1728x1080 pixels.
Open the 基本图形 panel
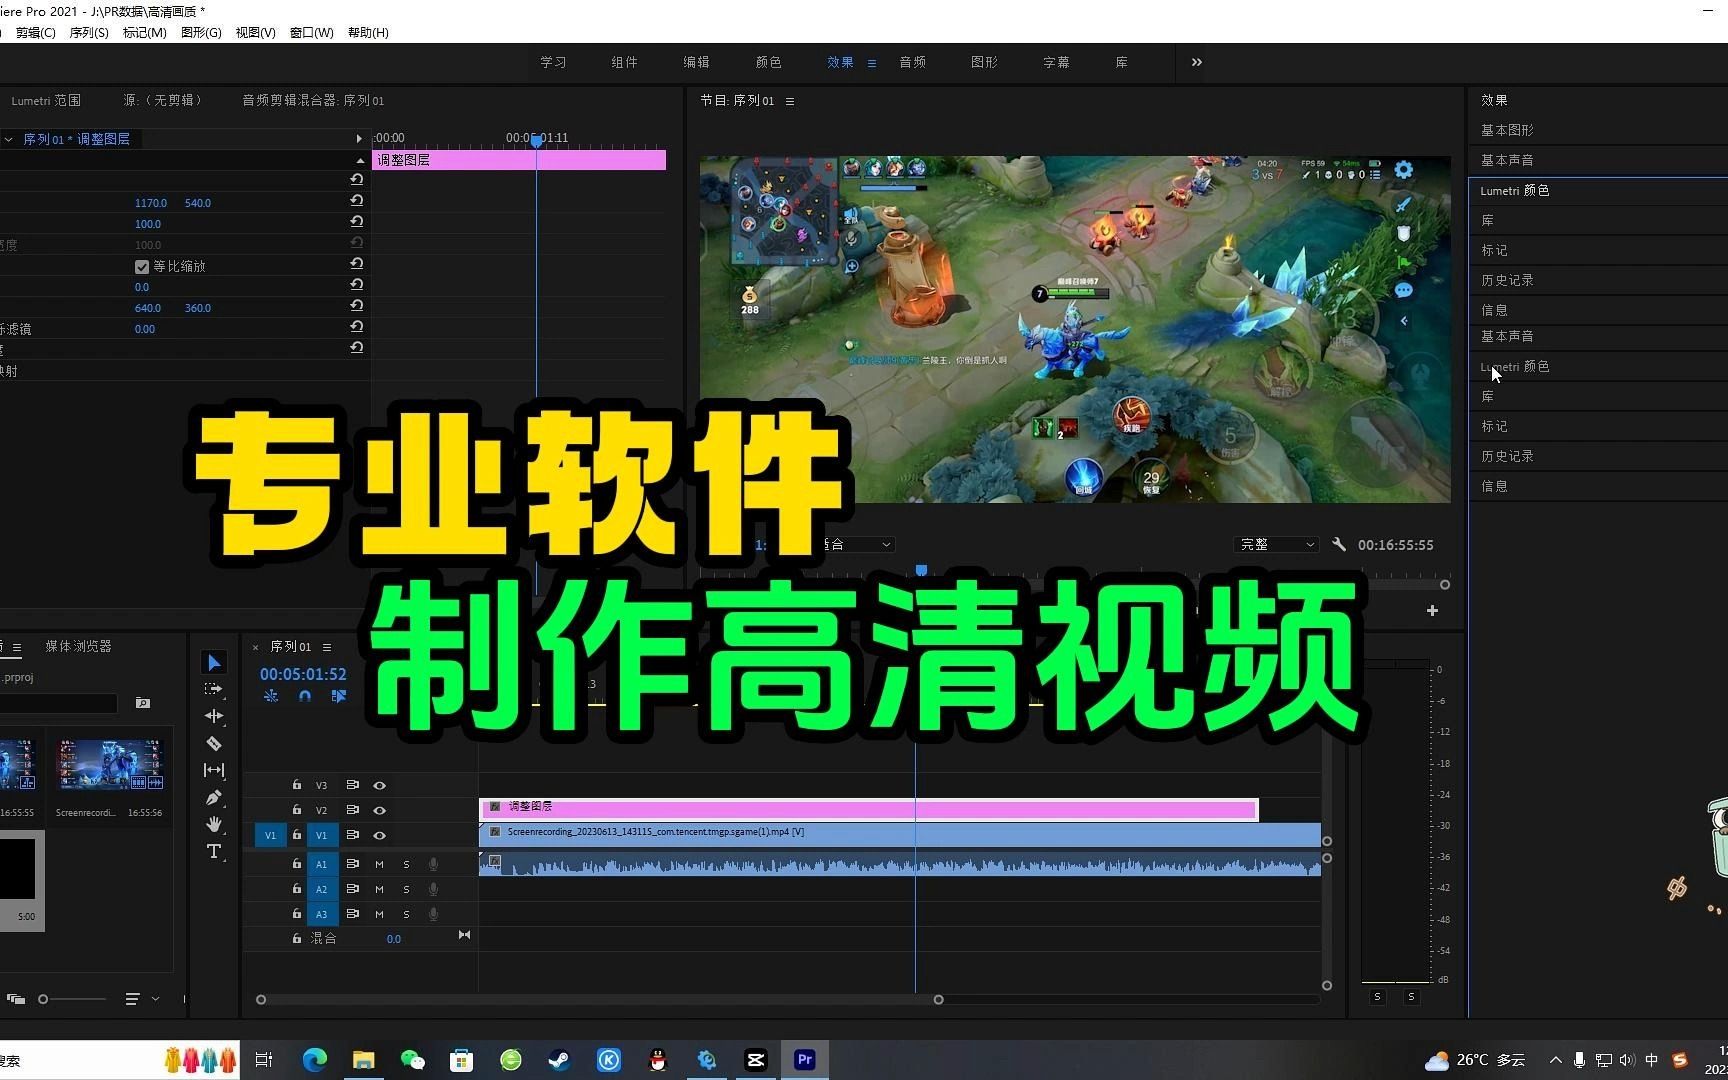pyautogui.click(x=1507, y=130)
